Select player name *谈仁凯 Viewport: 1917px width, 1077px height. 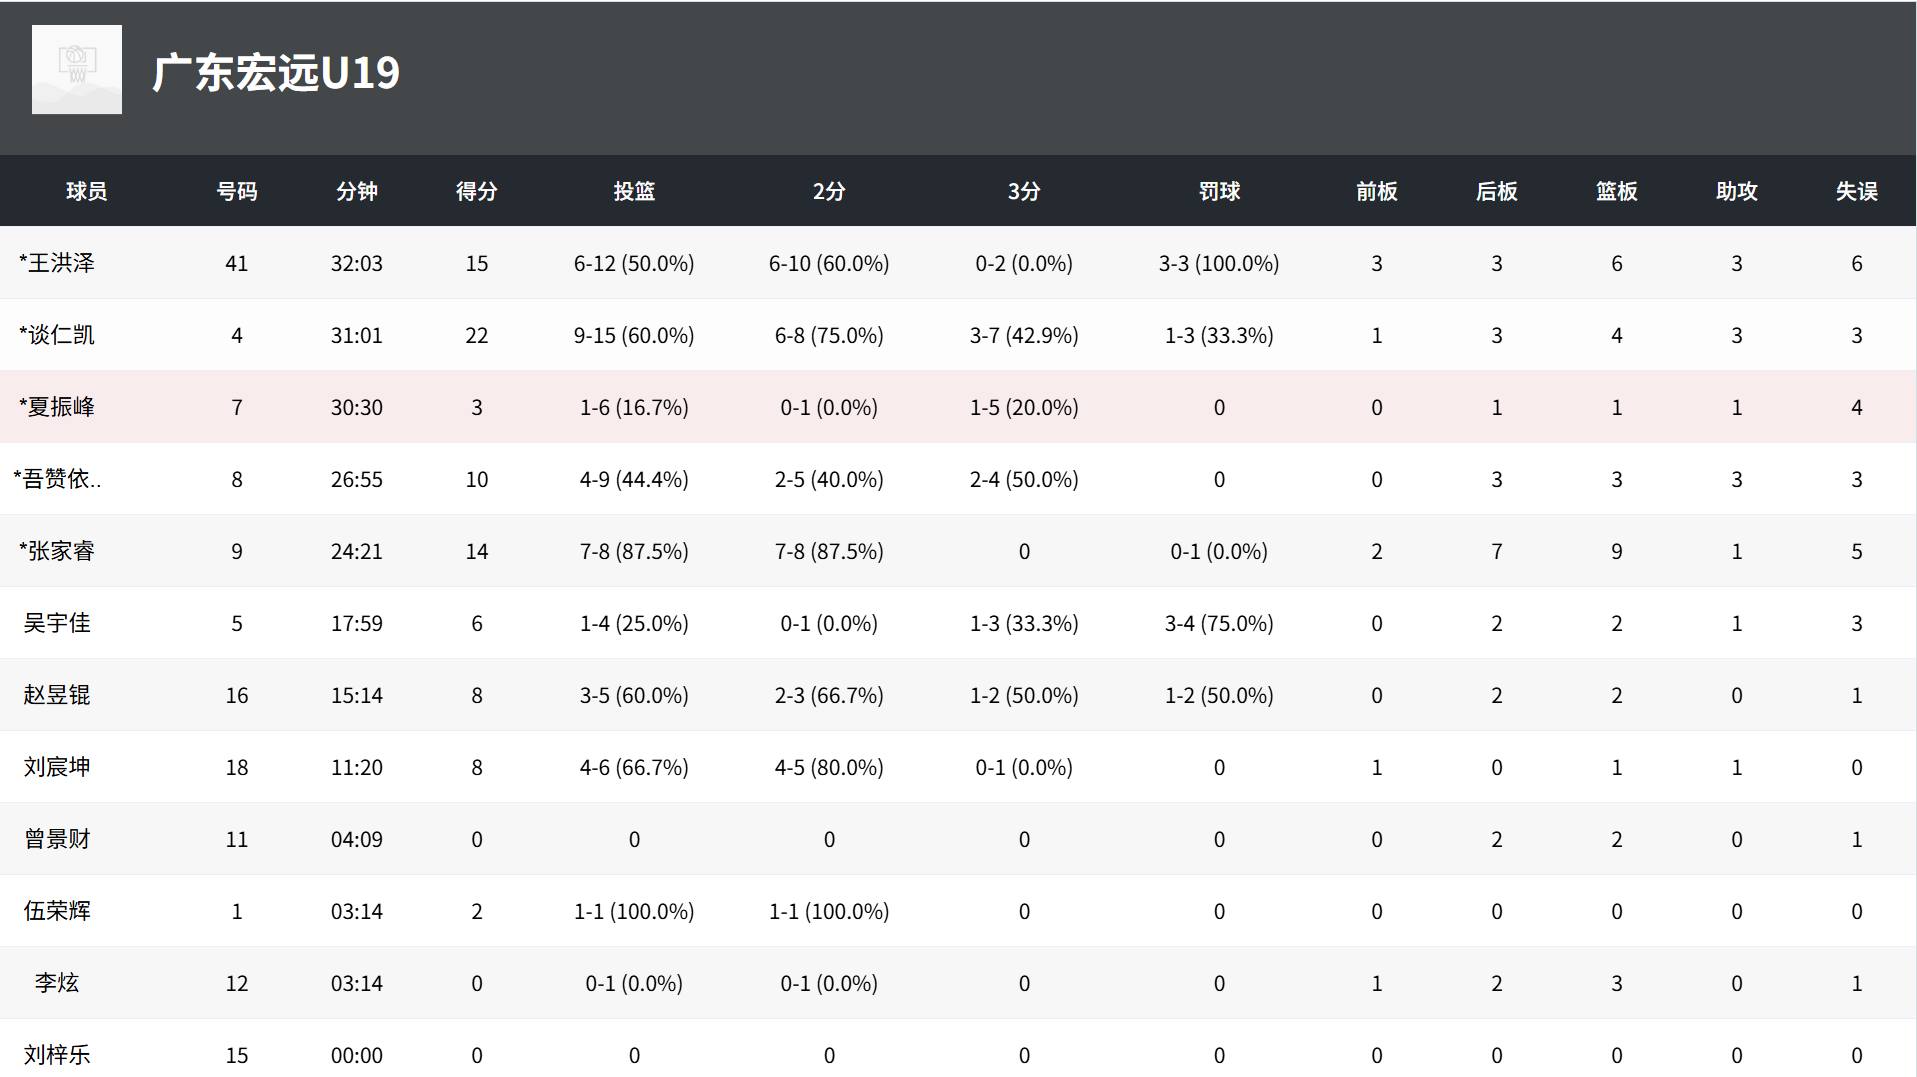[x=57, y=335]
